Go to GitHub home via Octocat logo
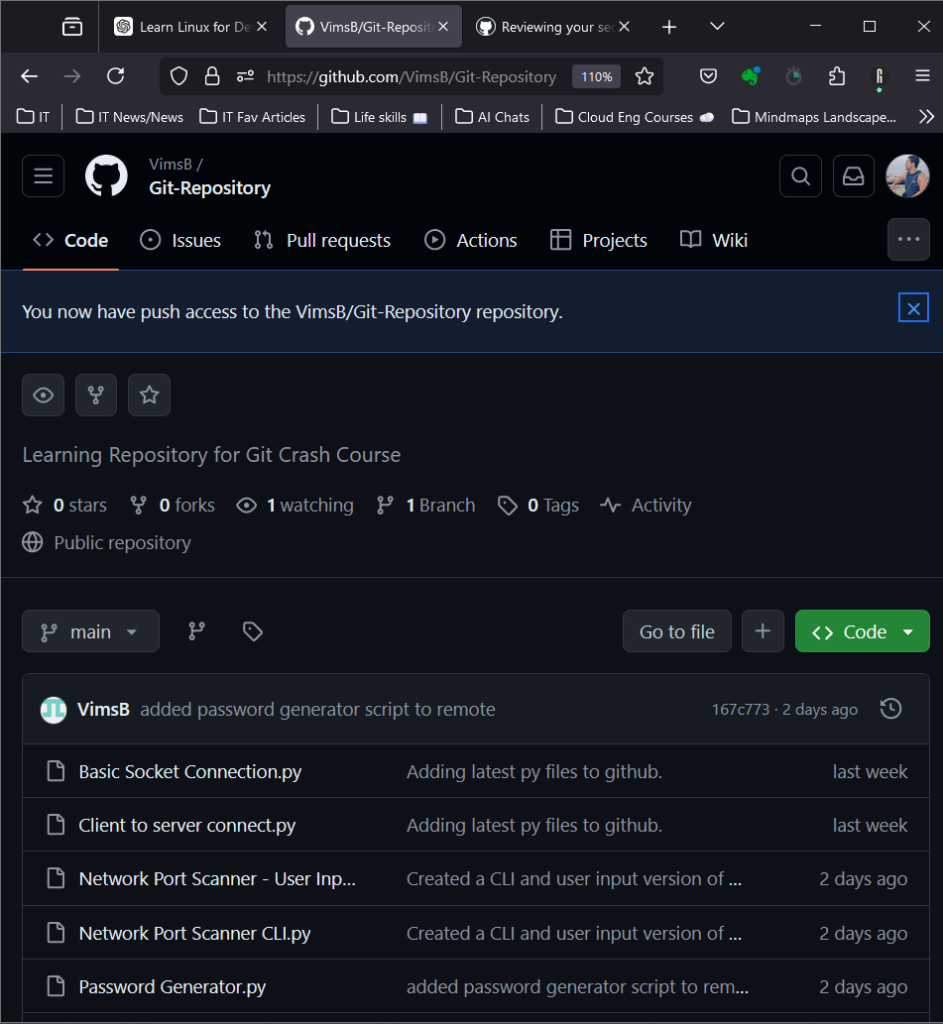Image resolution: width=943 pixels, height=1024 pixels. pyautogui.click(x=106, y=176)
